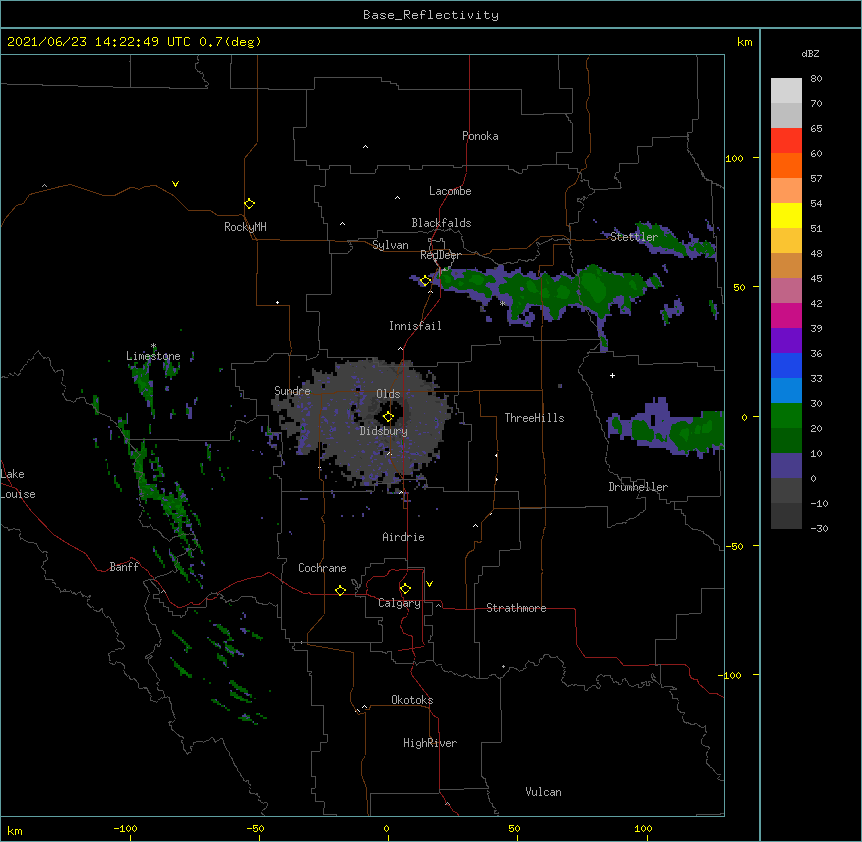Image resolution: width=862 pixels, height=842 pixels.
Task: Click the ThreeHills label
Action: [534, 418]
